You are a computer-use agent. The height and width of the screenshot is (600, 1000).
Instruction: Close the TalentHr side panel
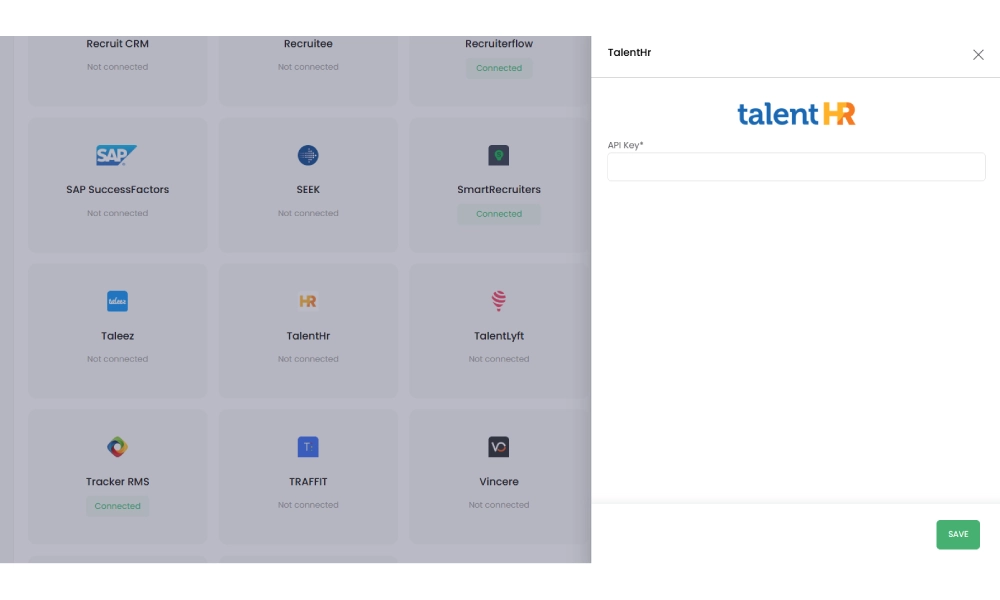[x=978, y=55]
